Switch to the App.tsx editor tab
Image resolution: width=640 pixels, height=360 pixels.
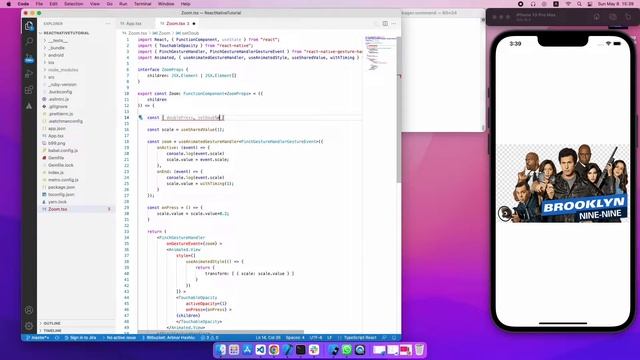click(134, 24)
